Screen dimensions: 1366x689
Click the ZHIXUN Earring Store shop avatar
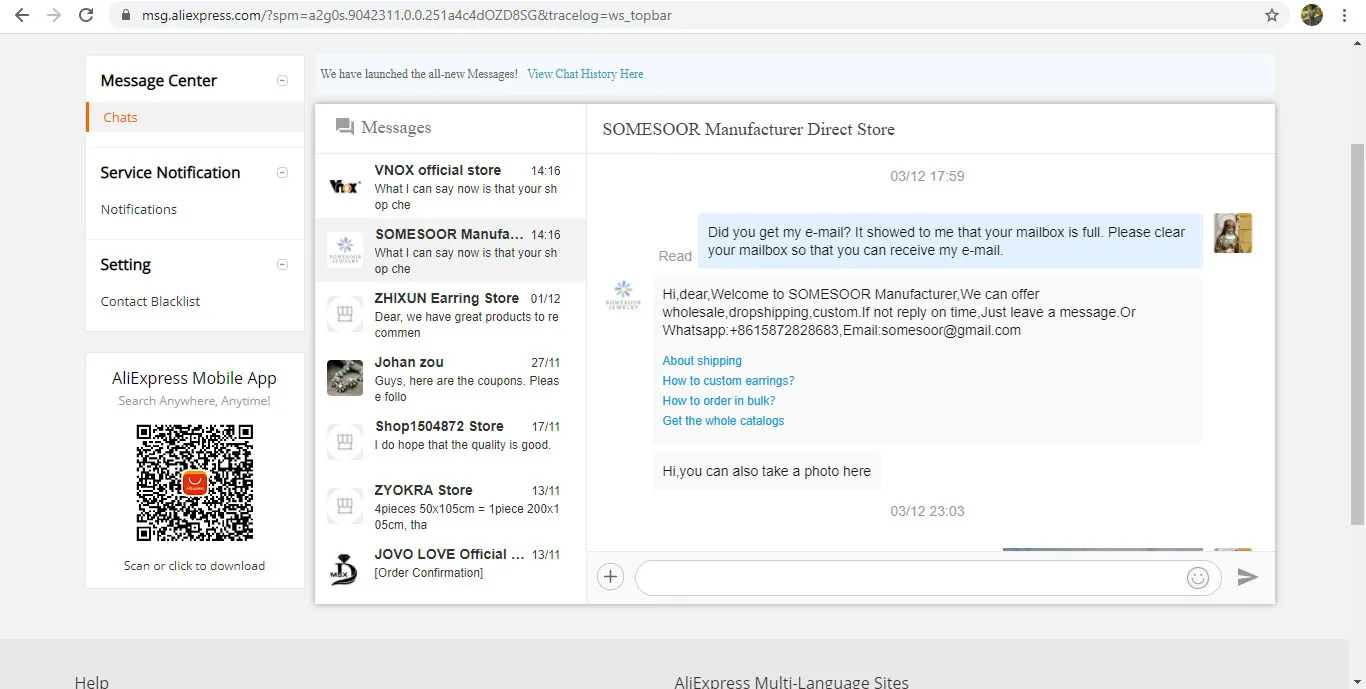point(345,314)
